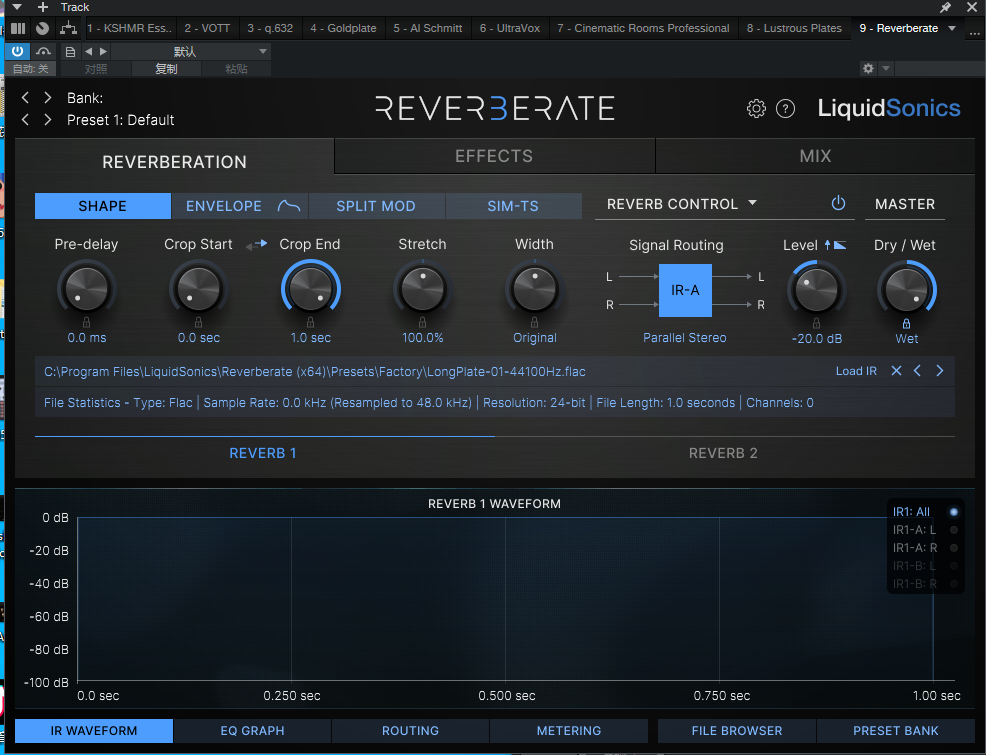Open REVERB CONTROL dropdown

[x=682, y=204]
